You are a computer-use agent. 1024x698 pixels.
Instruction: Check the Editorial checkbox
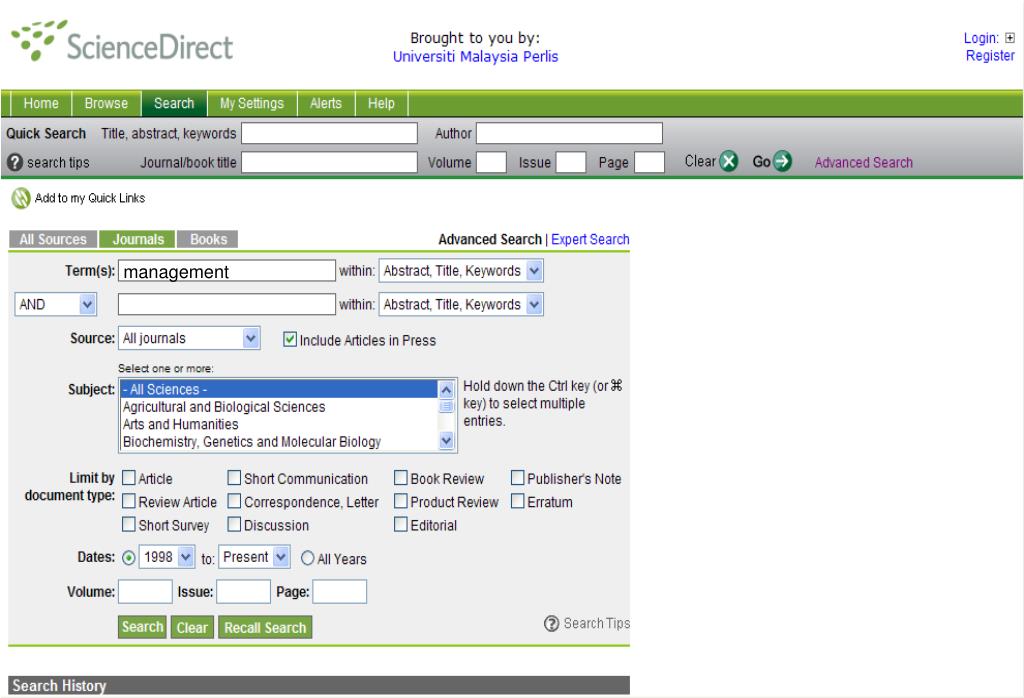400,524
